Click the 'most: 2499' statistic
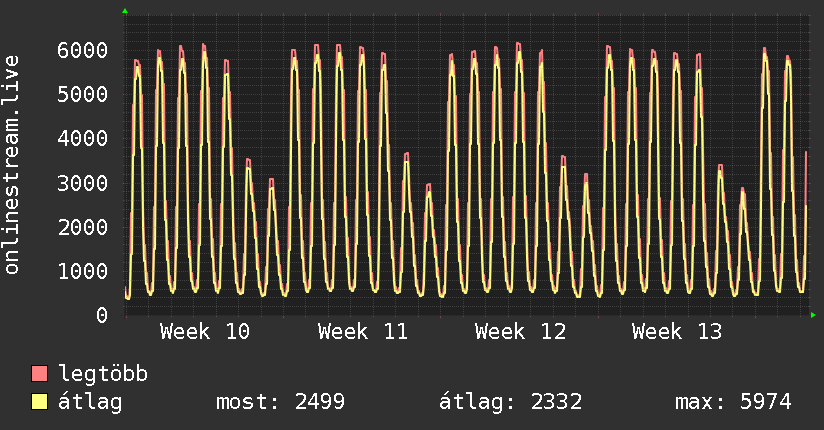Viewport: 824px width, 430px height. point(281,402)
